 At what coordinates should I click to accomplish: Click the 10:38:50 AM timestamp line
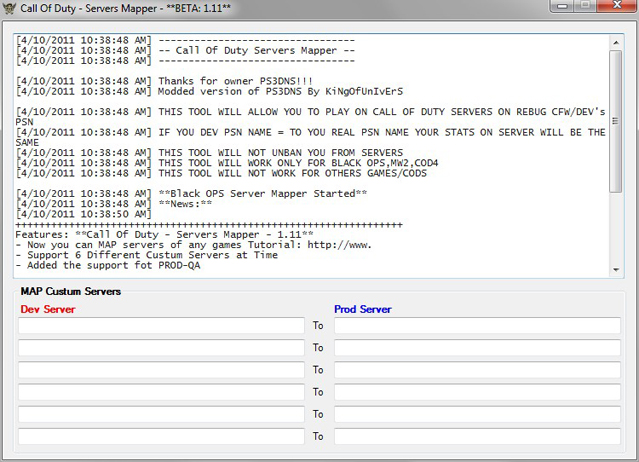click(84, 214)
